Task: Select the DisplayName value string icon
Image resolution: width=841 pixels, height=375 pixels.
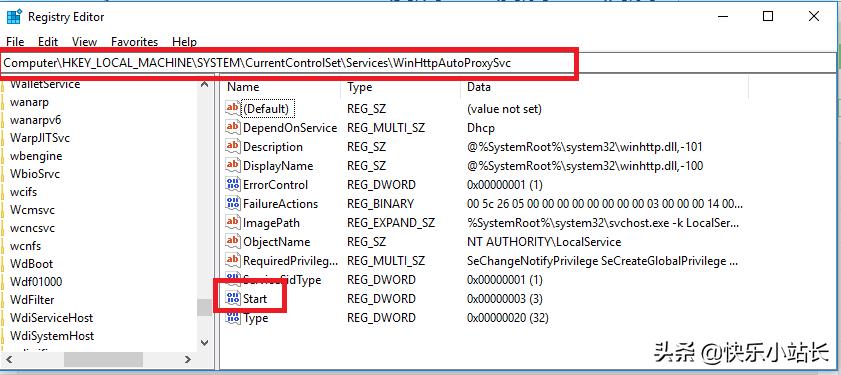Action: point(233,166)
